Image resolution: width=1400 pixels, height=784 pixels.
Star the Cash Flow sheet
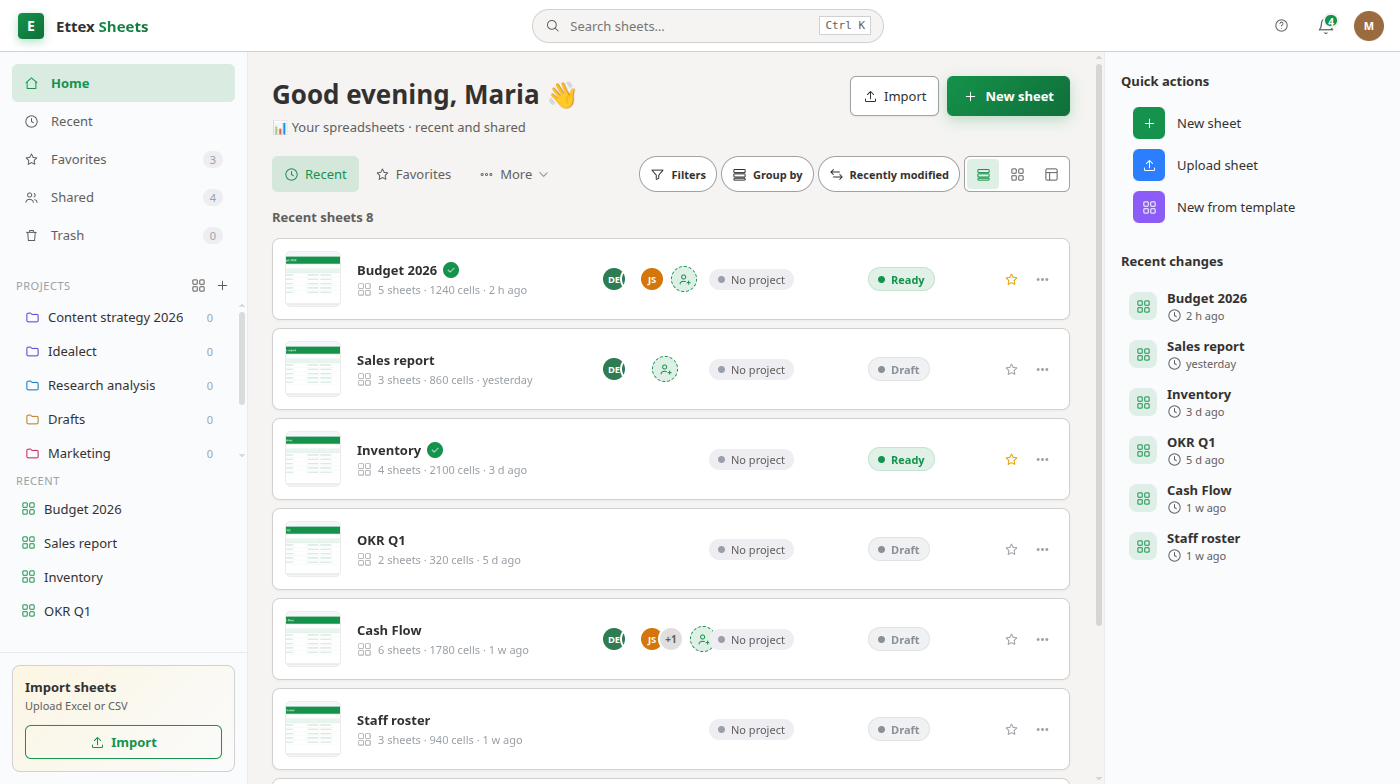tap(1011, 640)
